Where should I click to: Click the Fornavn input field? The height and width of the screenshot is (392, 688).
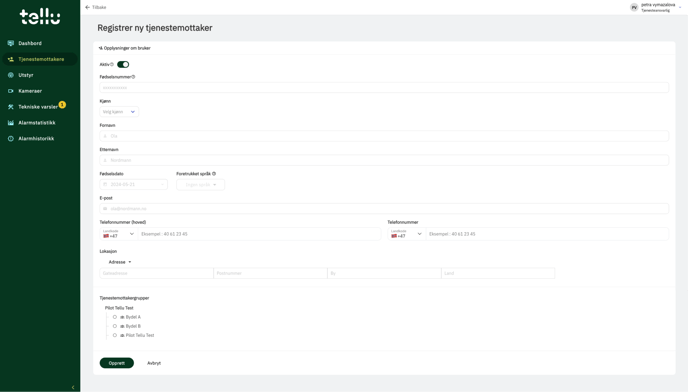click(384, 136)
